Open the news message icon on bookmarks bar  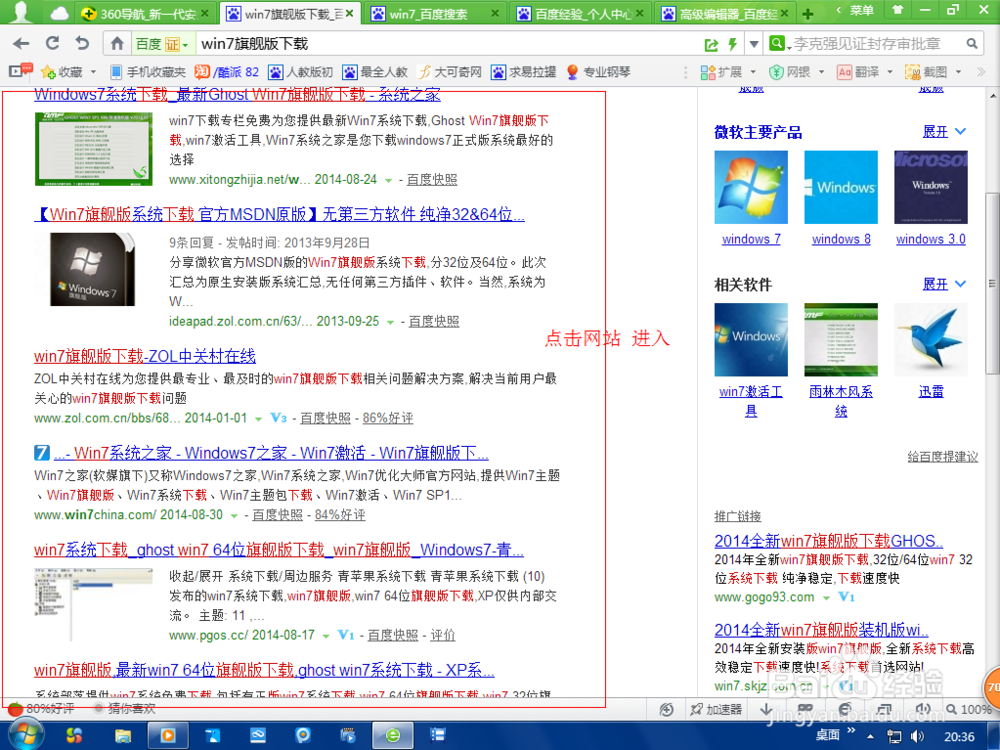[x=21, y=70]
